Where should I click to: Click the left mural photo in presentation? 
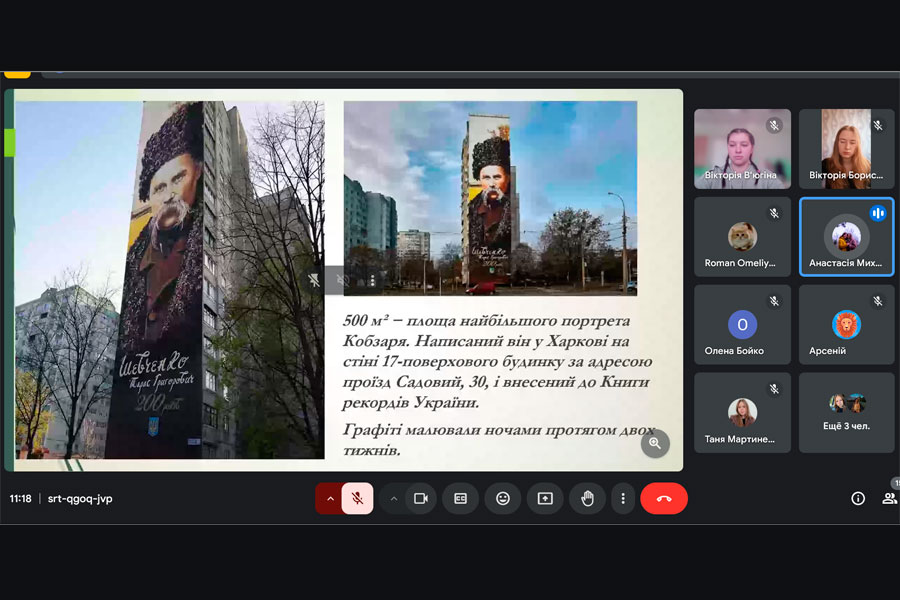point(169,280)
